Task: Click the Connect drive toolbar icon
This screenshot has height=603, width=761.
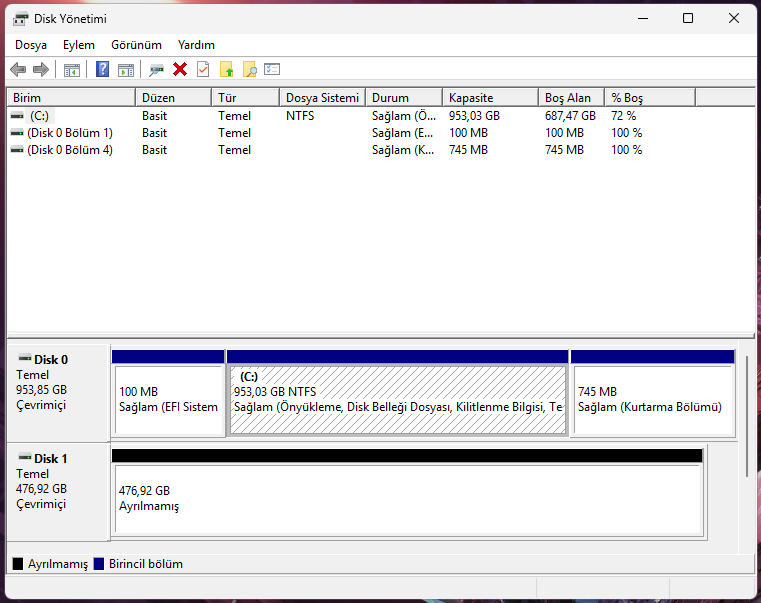Action: 156,70
